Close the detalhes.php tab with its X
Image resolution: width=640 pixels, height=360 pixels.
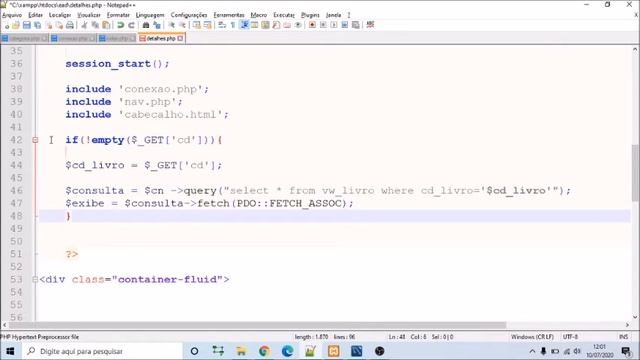pos(180,38)
